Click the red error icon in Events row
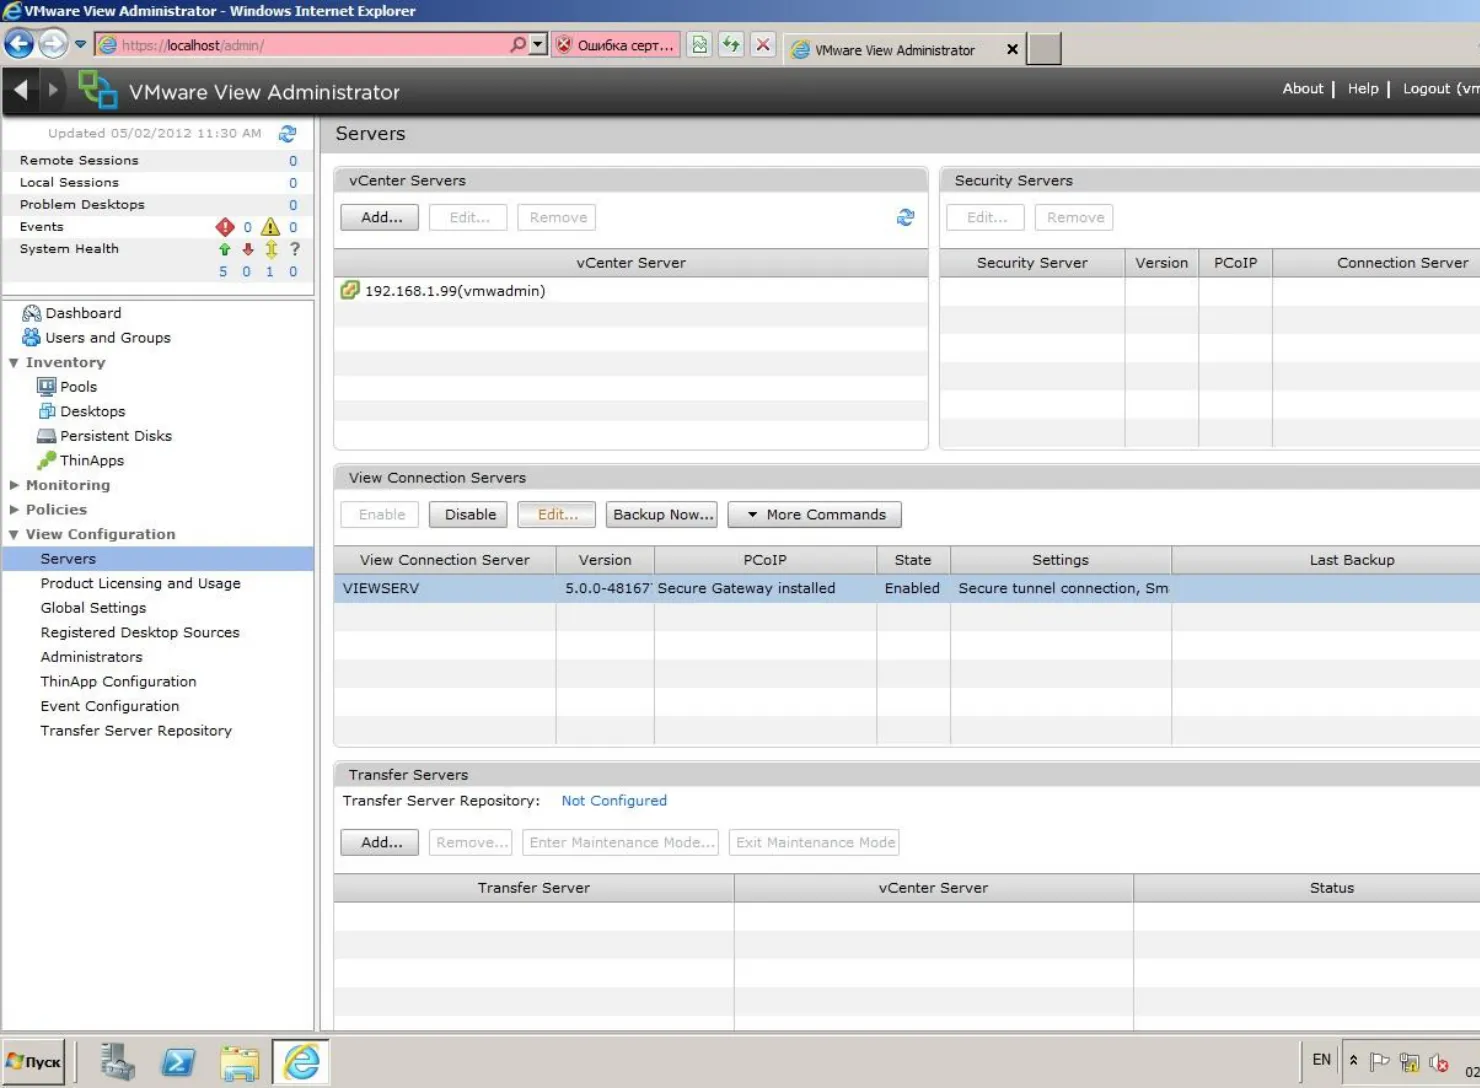Viewport: 1480px width, 1088px height. pos(224,227)
